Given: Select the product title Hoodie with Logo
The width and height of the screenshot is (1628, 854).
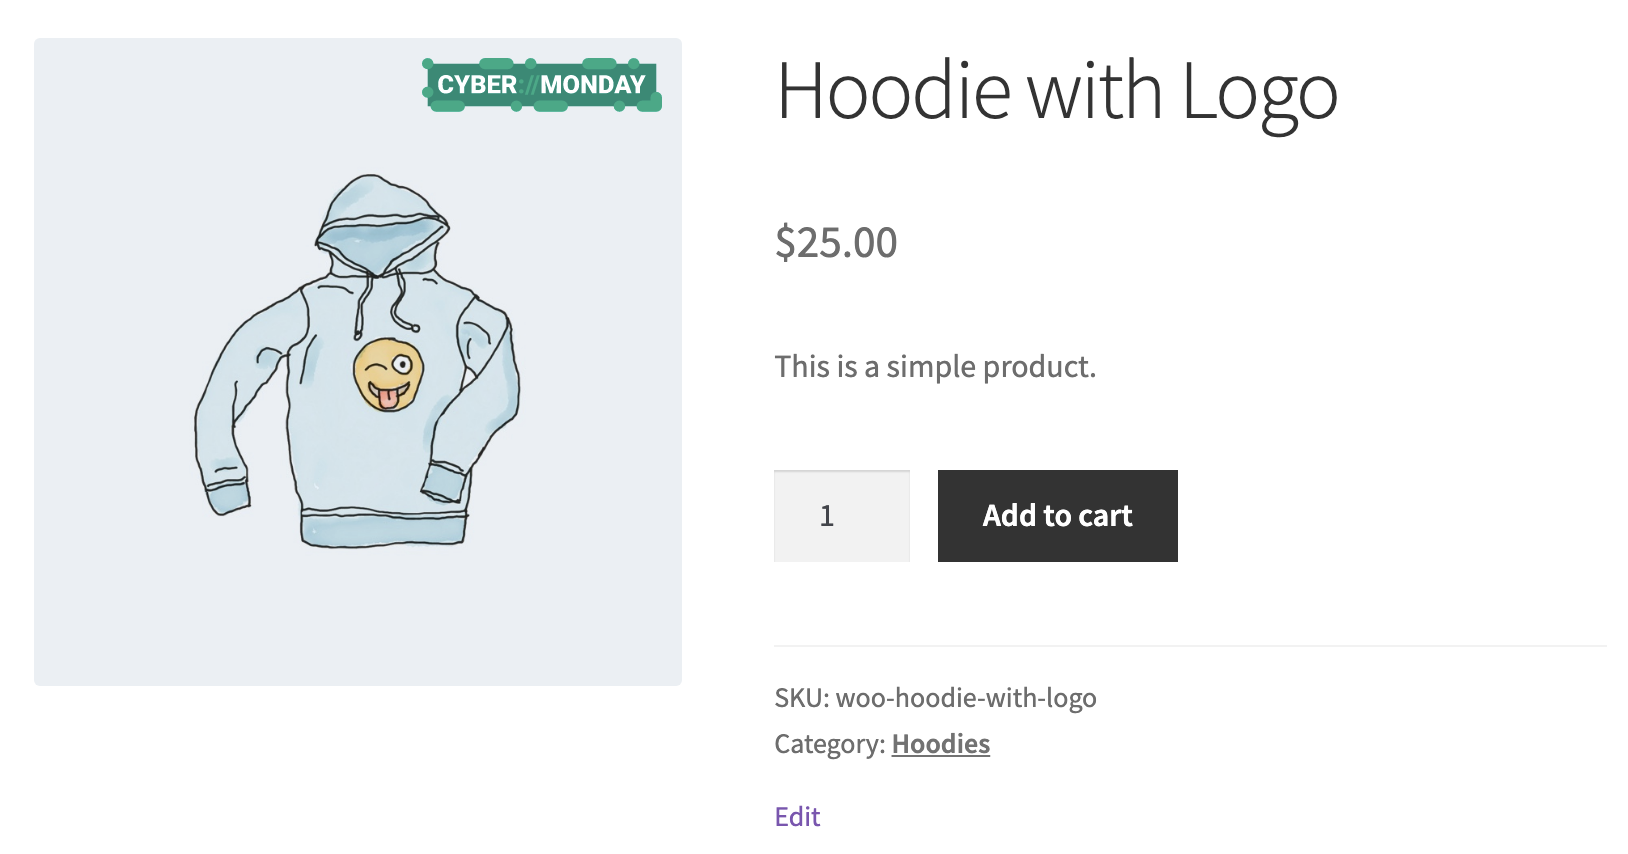Looking at the screenshot, I should point(1057,92).
